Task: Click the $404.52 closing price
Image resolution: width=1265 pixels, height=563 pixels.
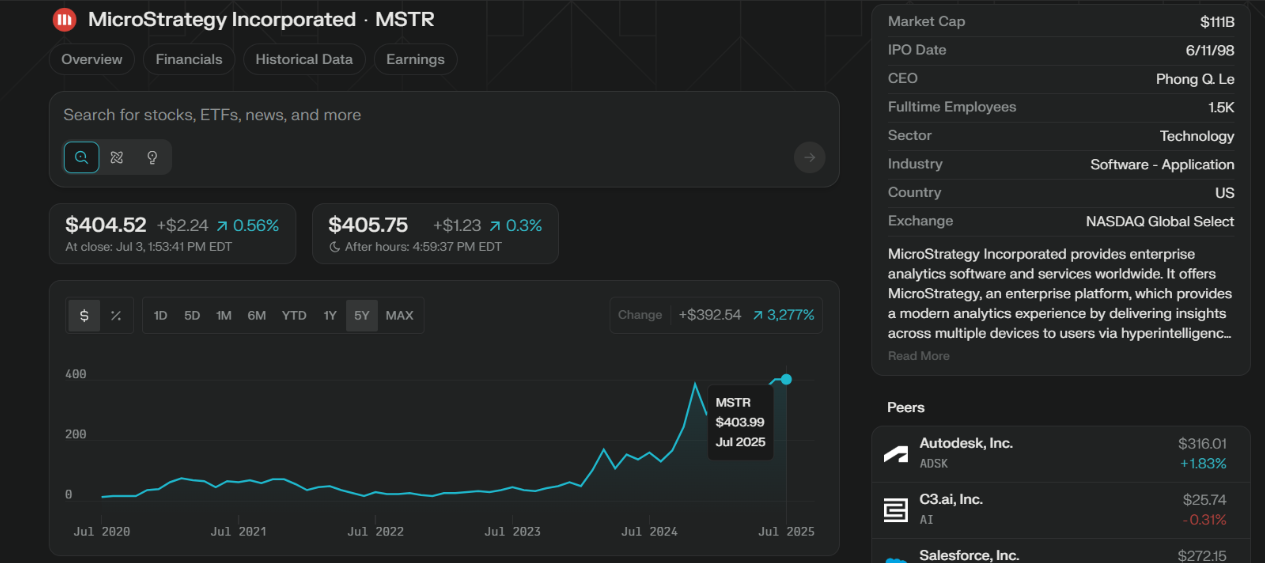Action: [x=106, y=225]
